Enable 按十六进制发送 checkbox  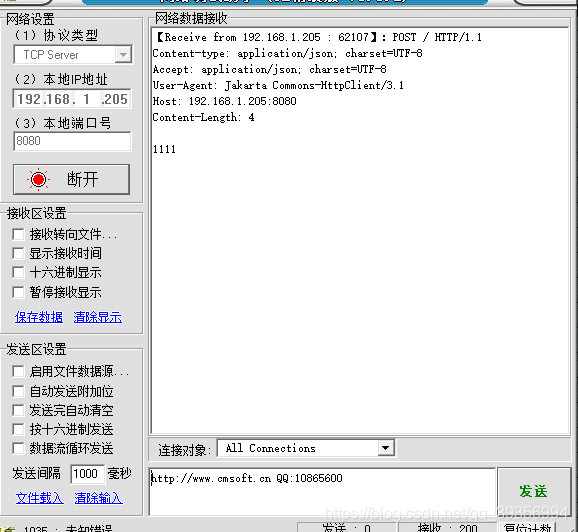(18, 429)
